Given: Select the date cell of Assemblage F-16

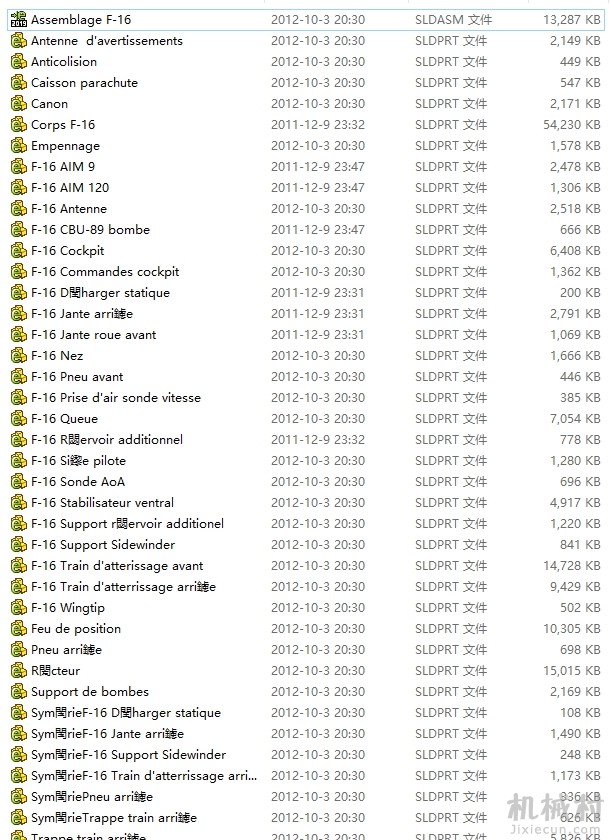Looking at the screenshot, I should pyautogui.click(x=318, y=20).
